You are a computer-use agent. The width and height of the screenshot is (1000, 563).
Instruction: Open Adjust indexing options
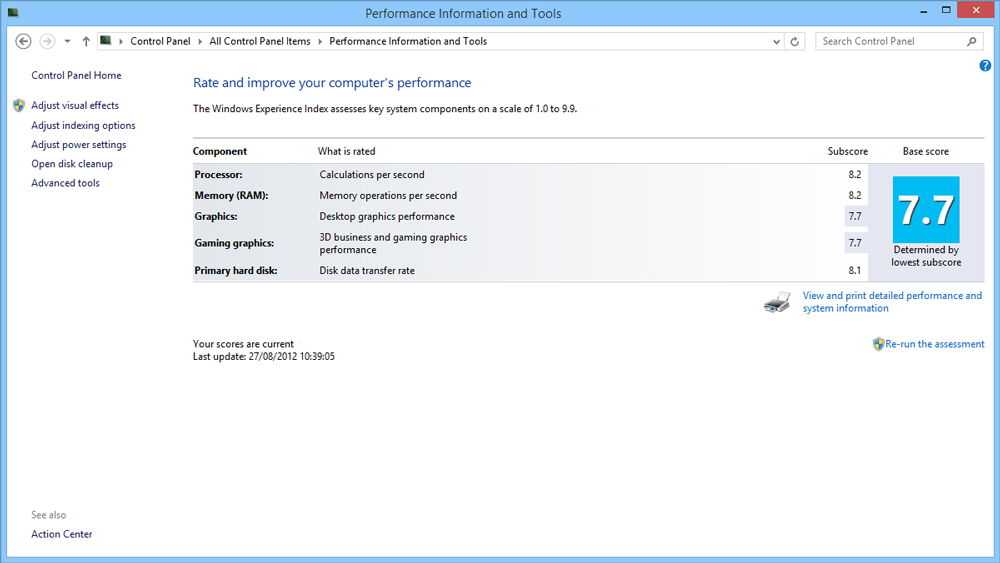click(83, 126)
